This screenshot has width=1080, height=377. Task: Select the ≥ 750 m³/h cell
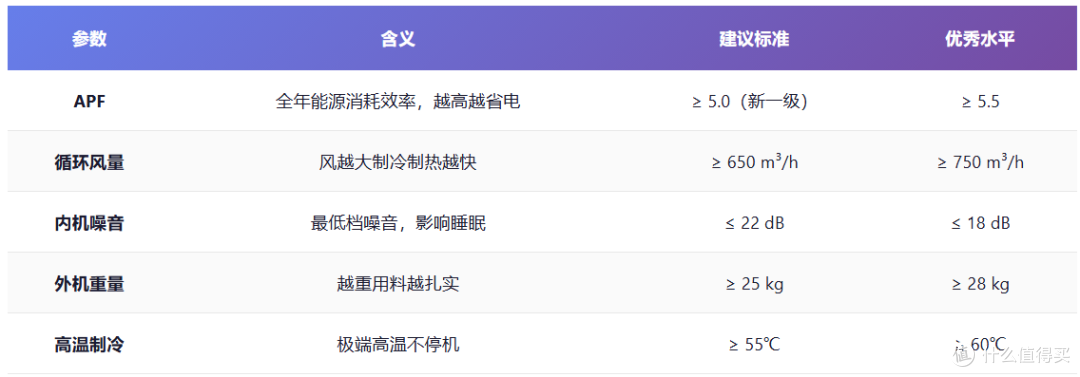980,162
